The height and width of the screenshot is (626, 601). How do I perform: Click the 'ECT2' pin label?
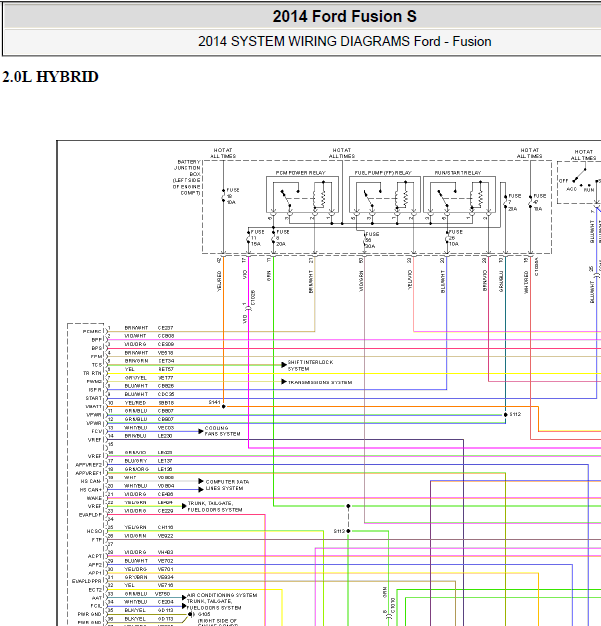(x=95, y=589)
